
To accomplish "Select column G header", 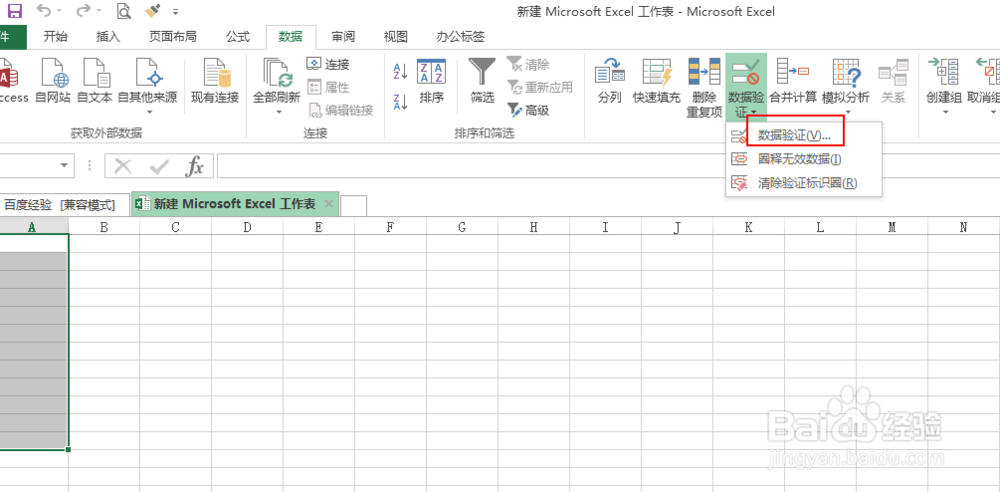I will pyautogui.click(x=462, y=227).
